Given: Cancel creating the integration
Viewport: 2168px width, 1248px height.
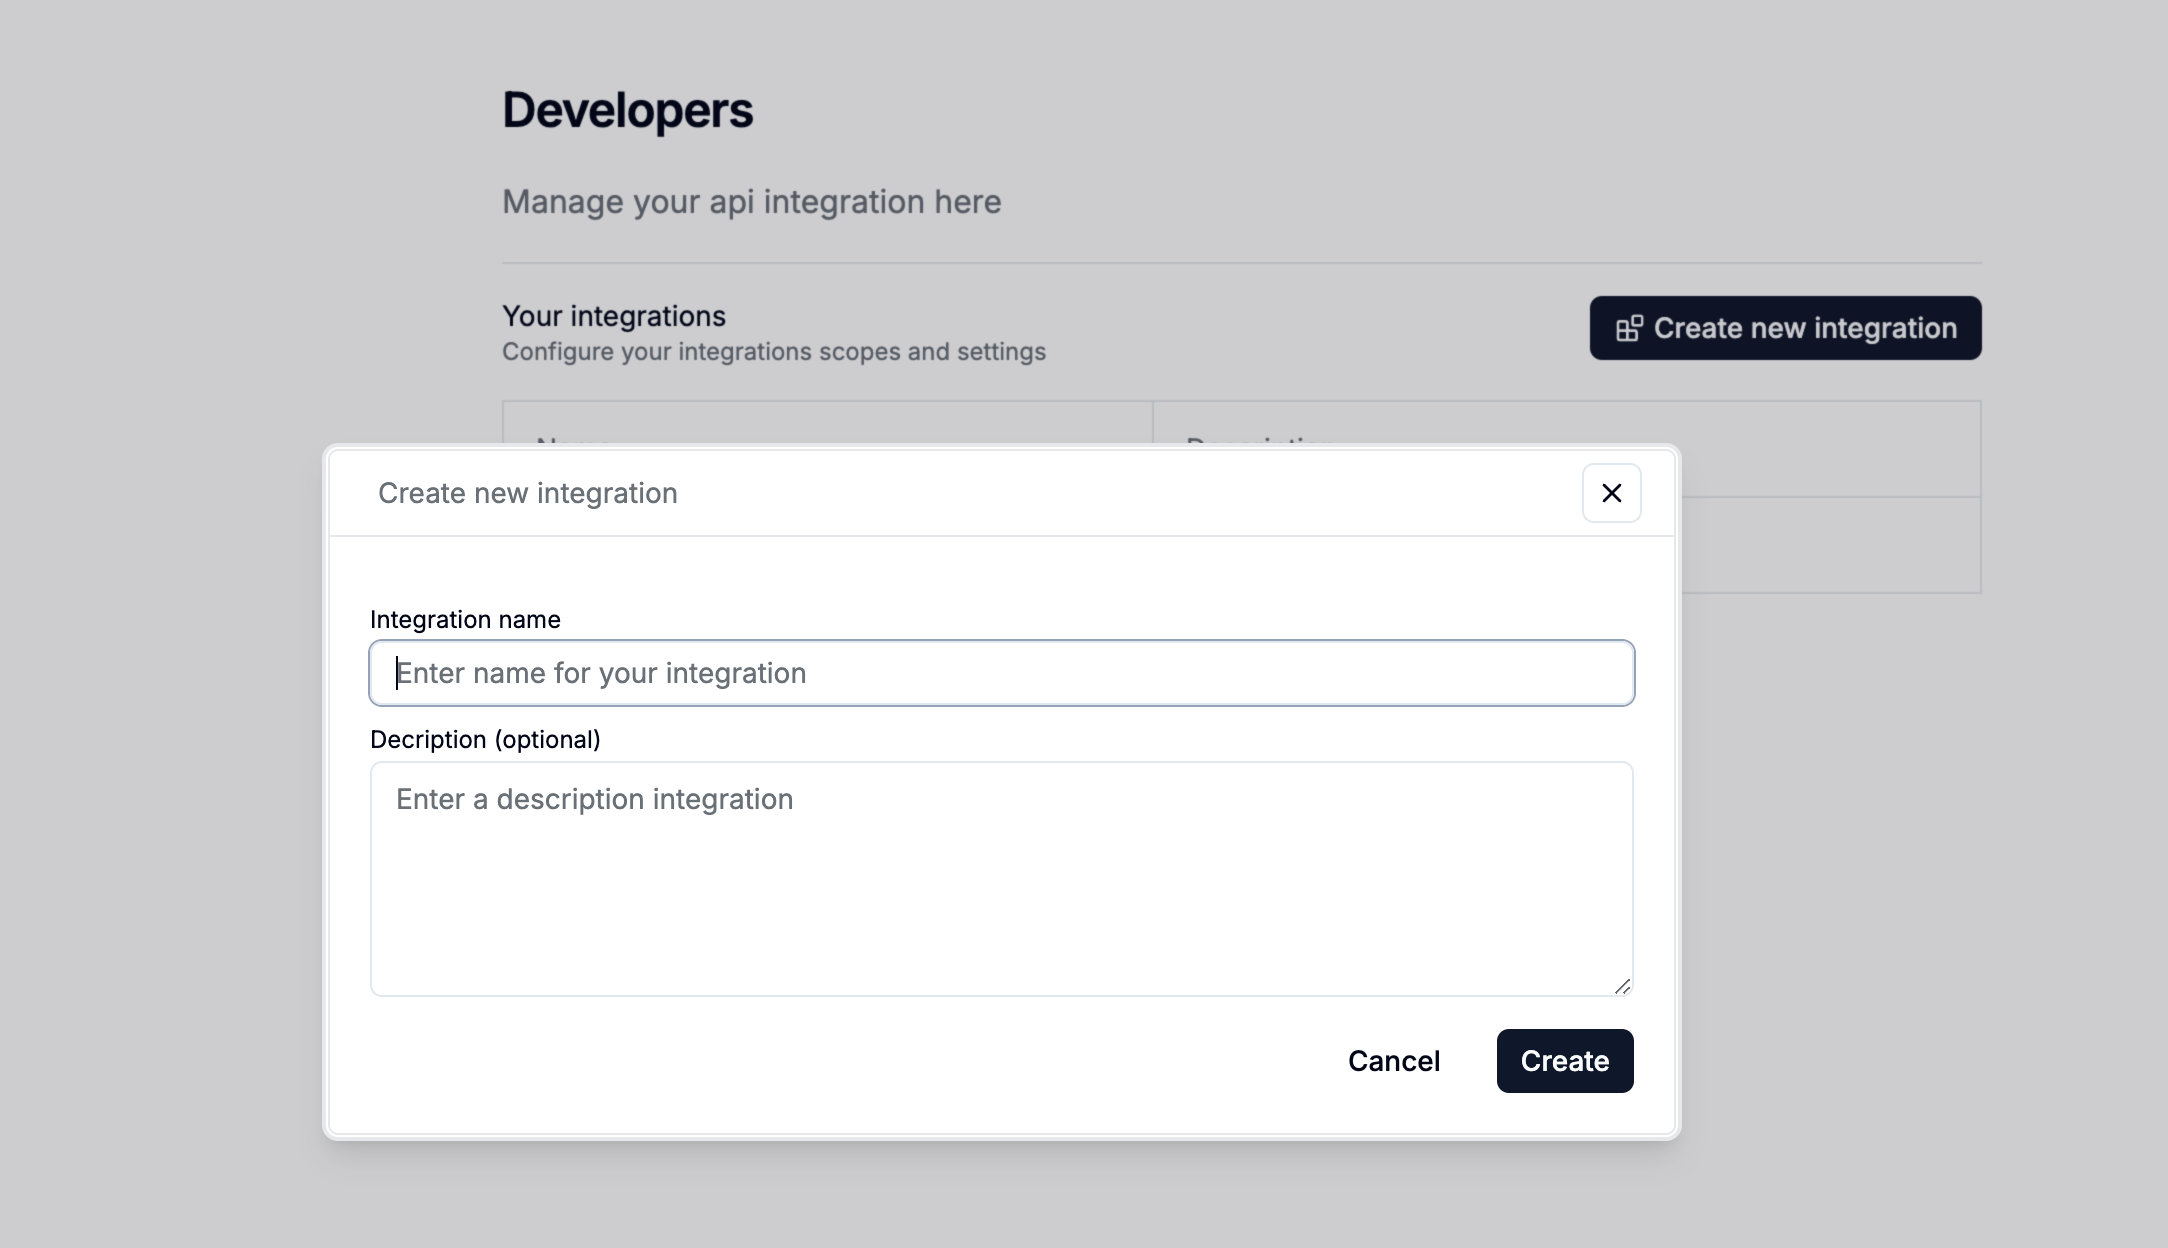Looking at the screenshot, I should [x=1394, y=1061].
